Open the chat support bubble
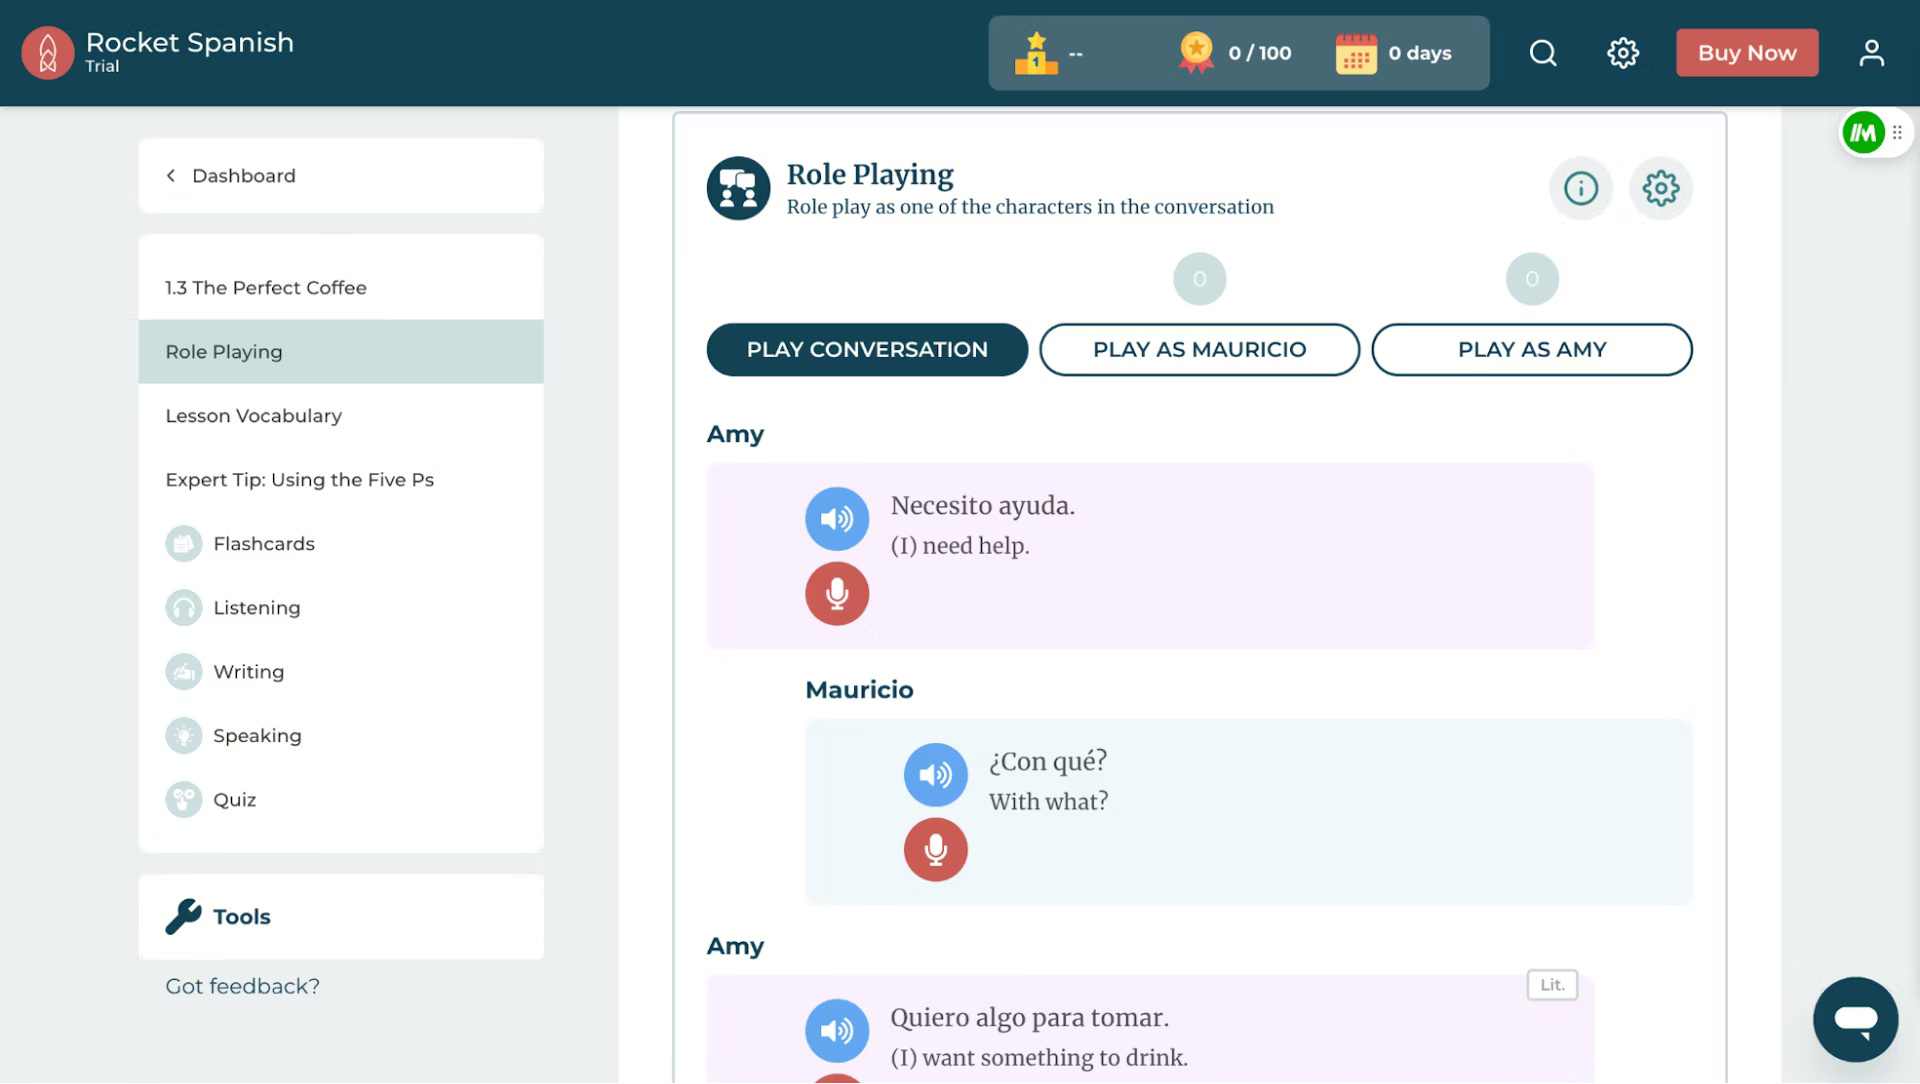 1856,1020
